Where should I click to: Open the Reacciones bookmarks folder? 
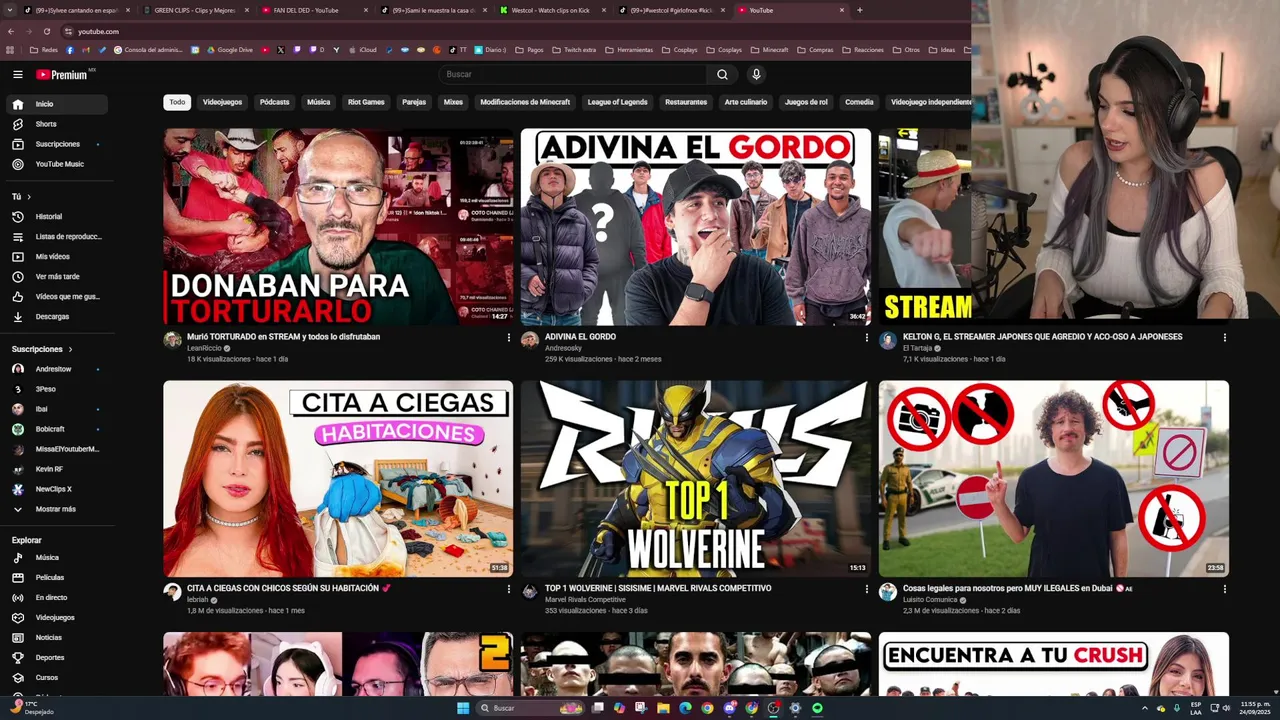(862, 50)
